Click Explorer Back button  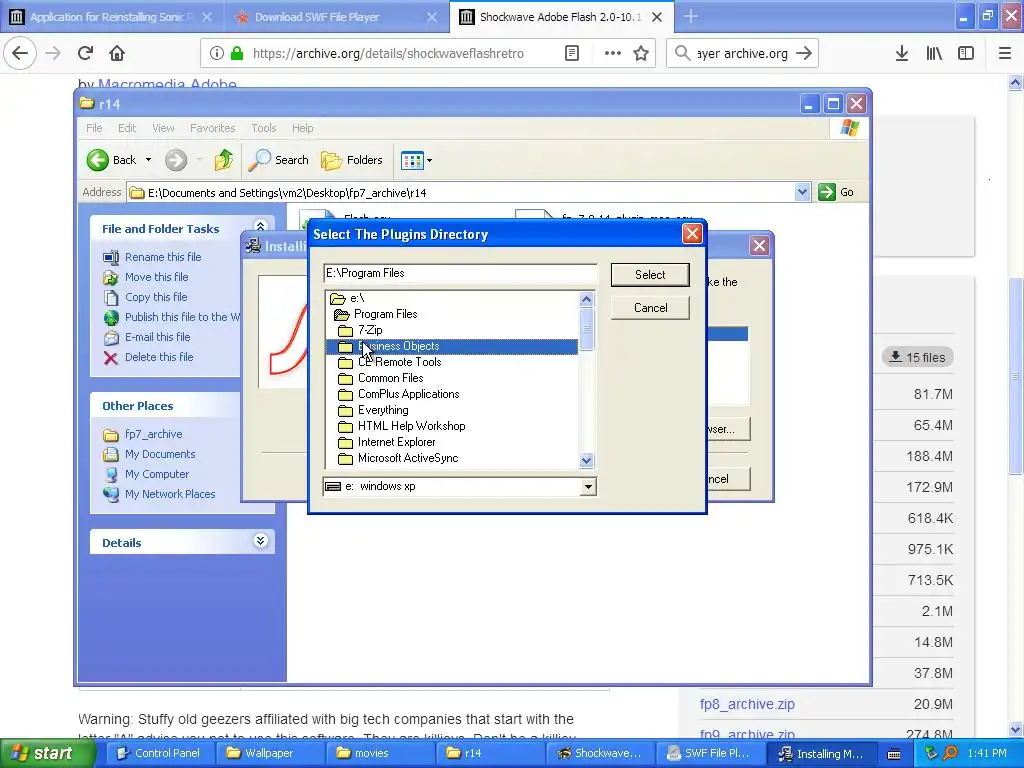(112, 160)
